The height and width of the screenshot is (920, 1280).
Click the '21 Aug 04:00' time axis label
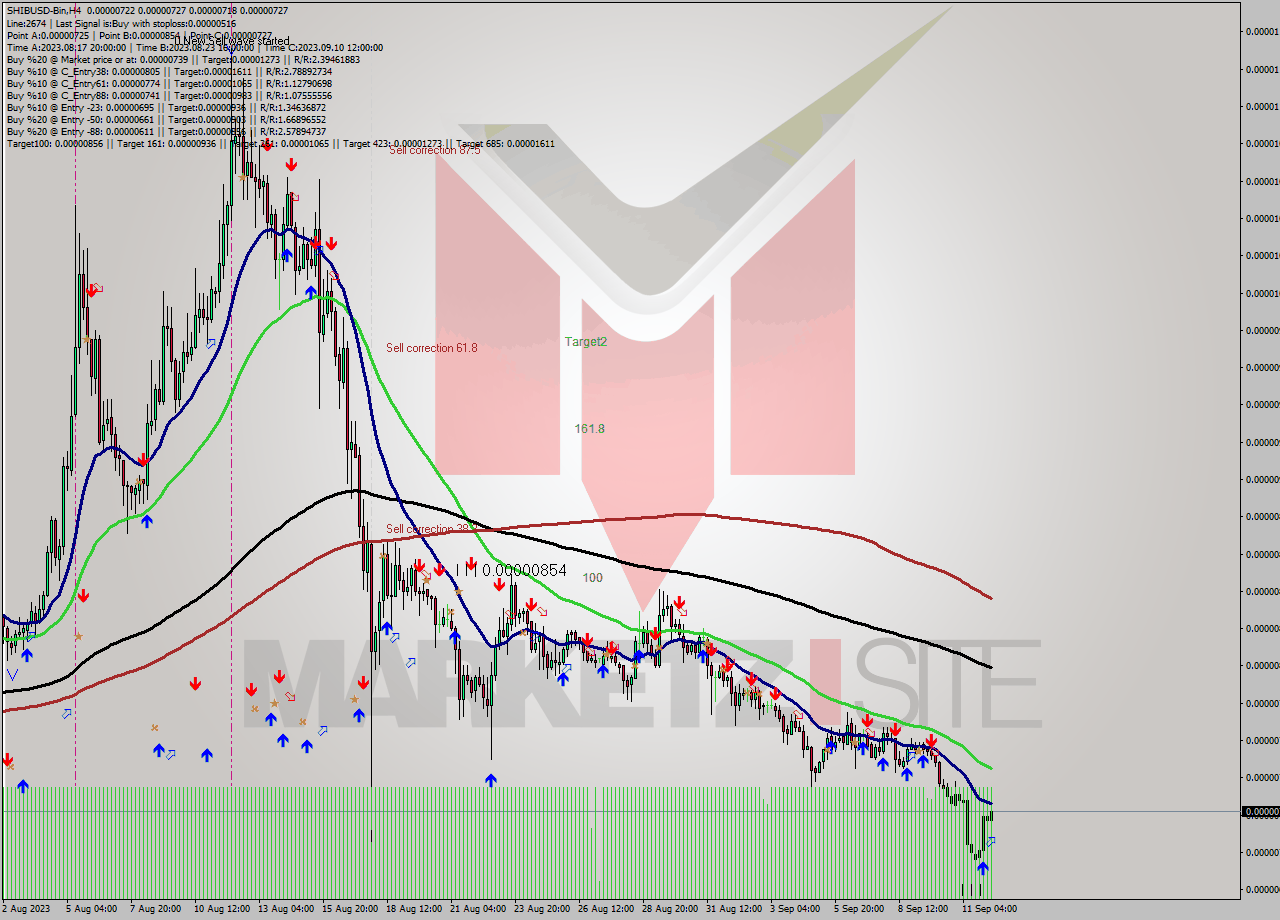478,909
